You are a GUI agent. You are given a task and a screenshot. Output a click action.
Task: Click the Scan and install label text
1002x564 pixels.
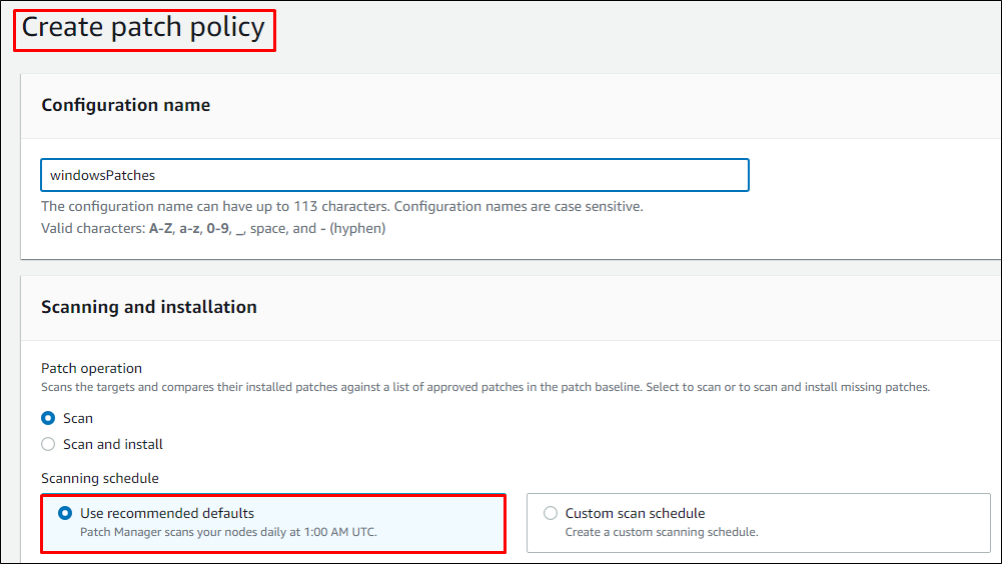click(113, 444)
